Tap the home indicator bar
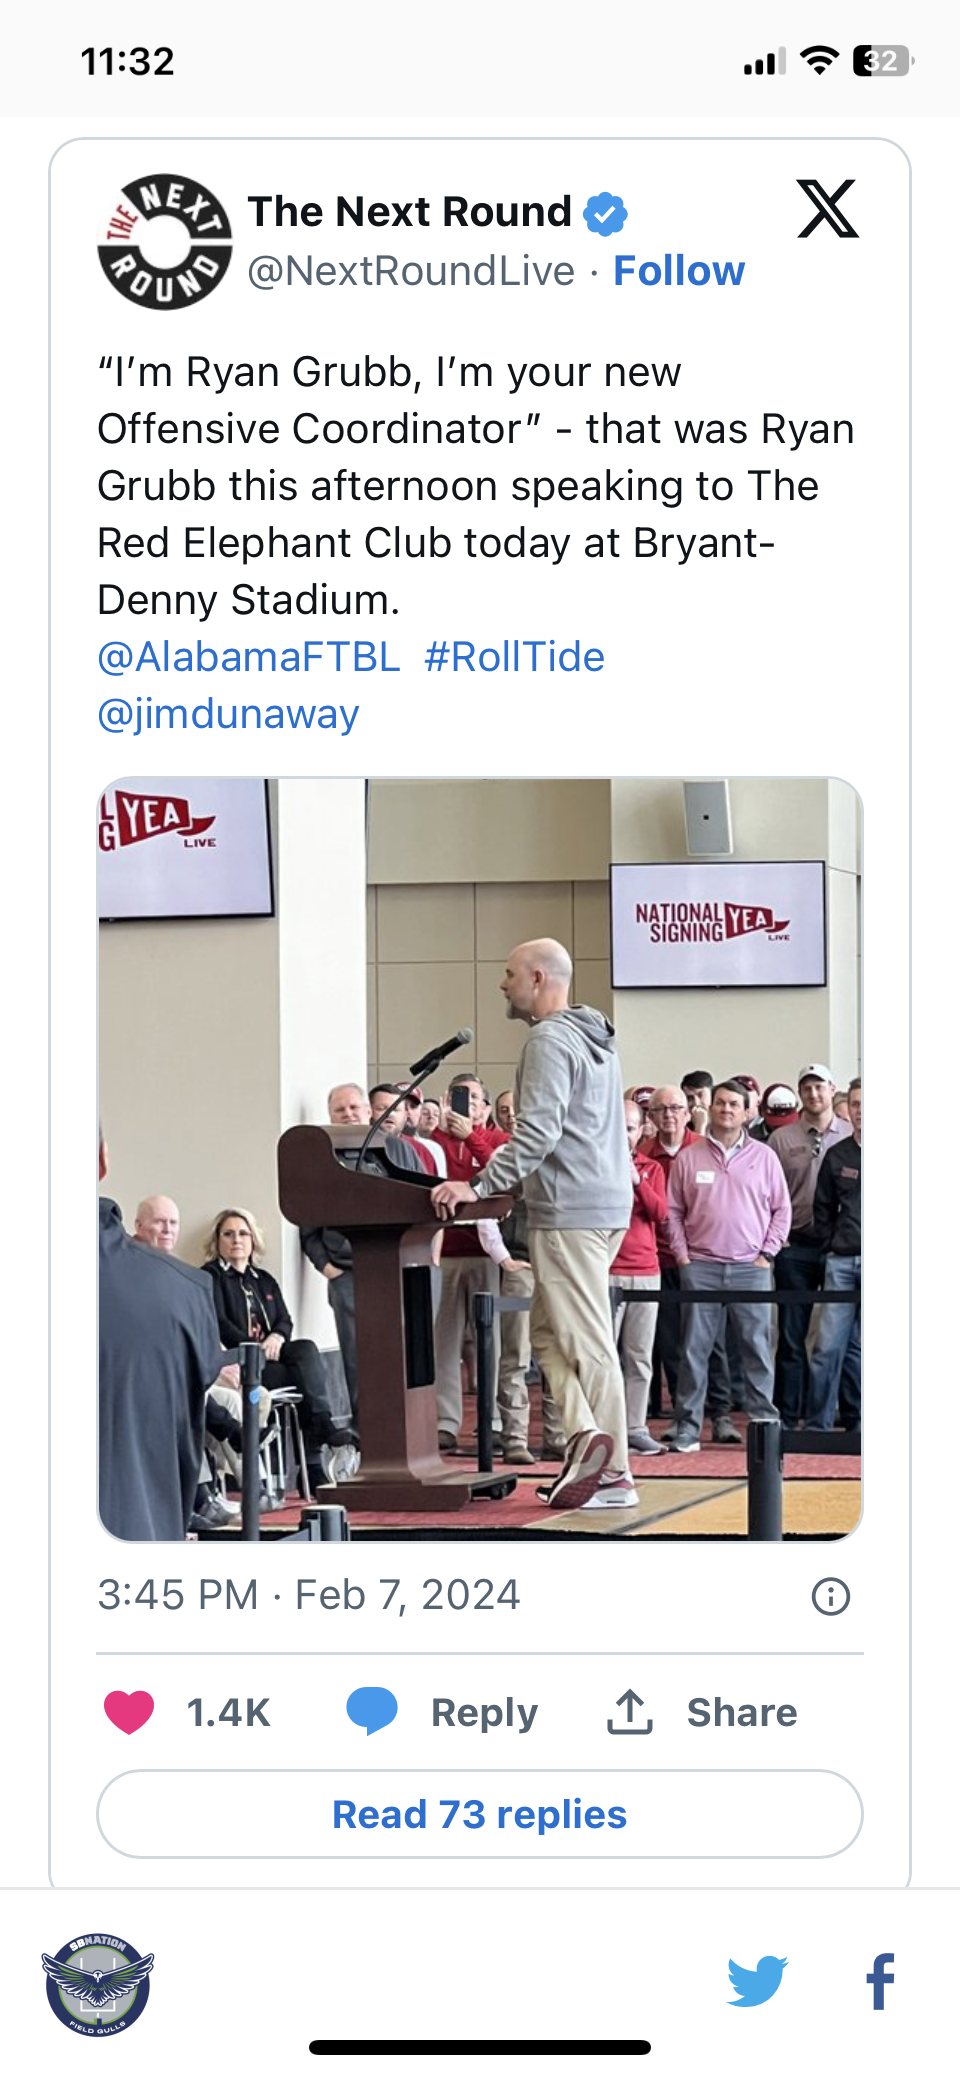This screenshot has height=2079, width=960. click(x=480, y=2047)
